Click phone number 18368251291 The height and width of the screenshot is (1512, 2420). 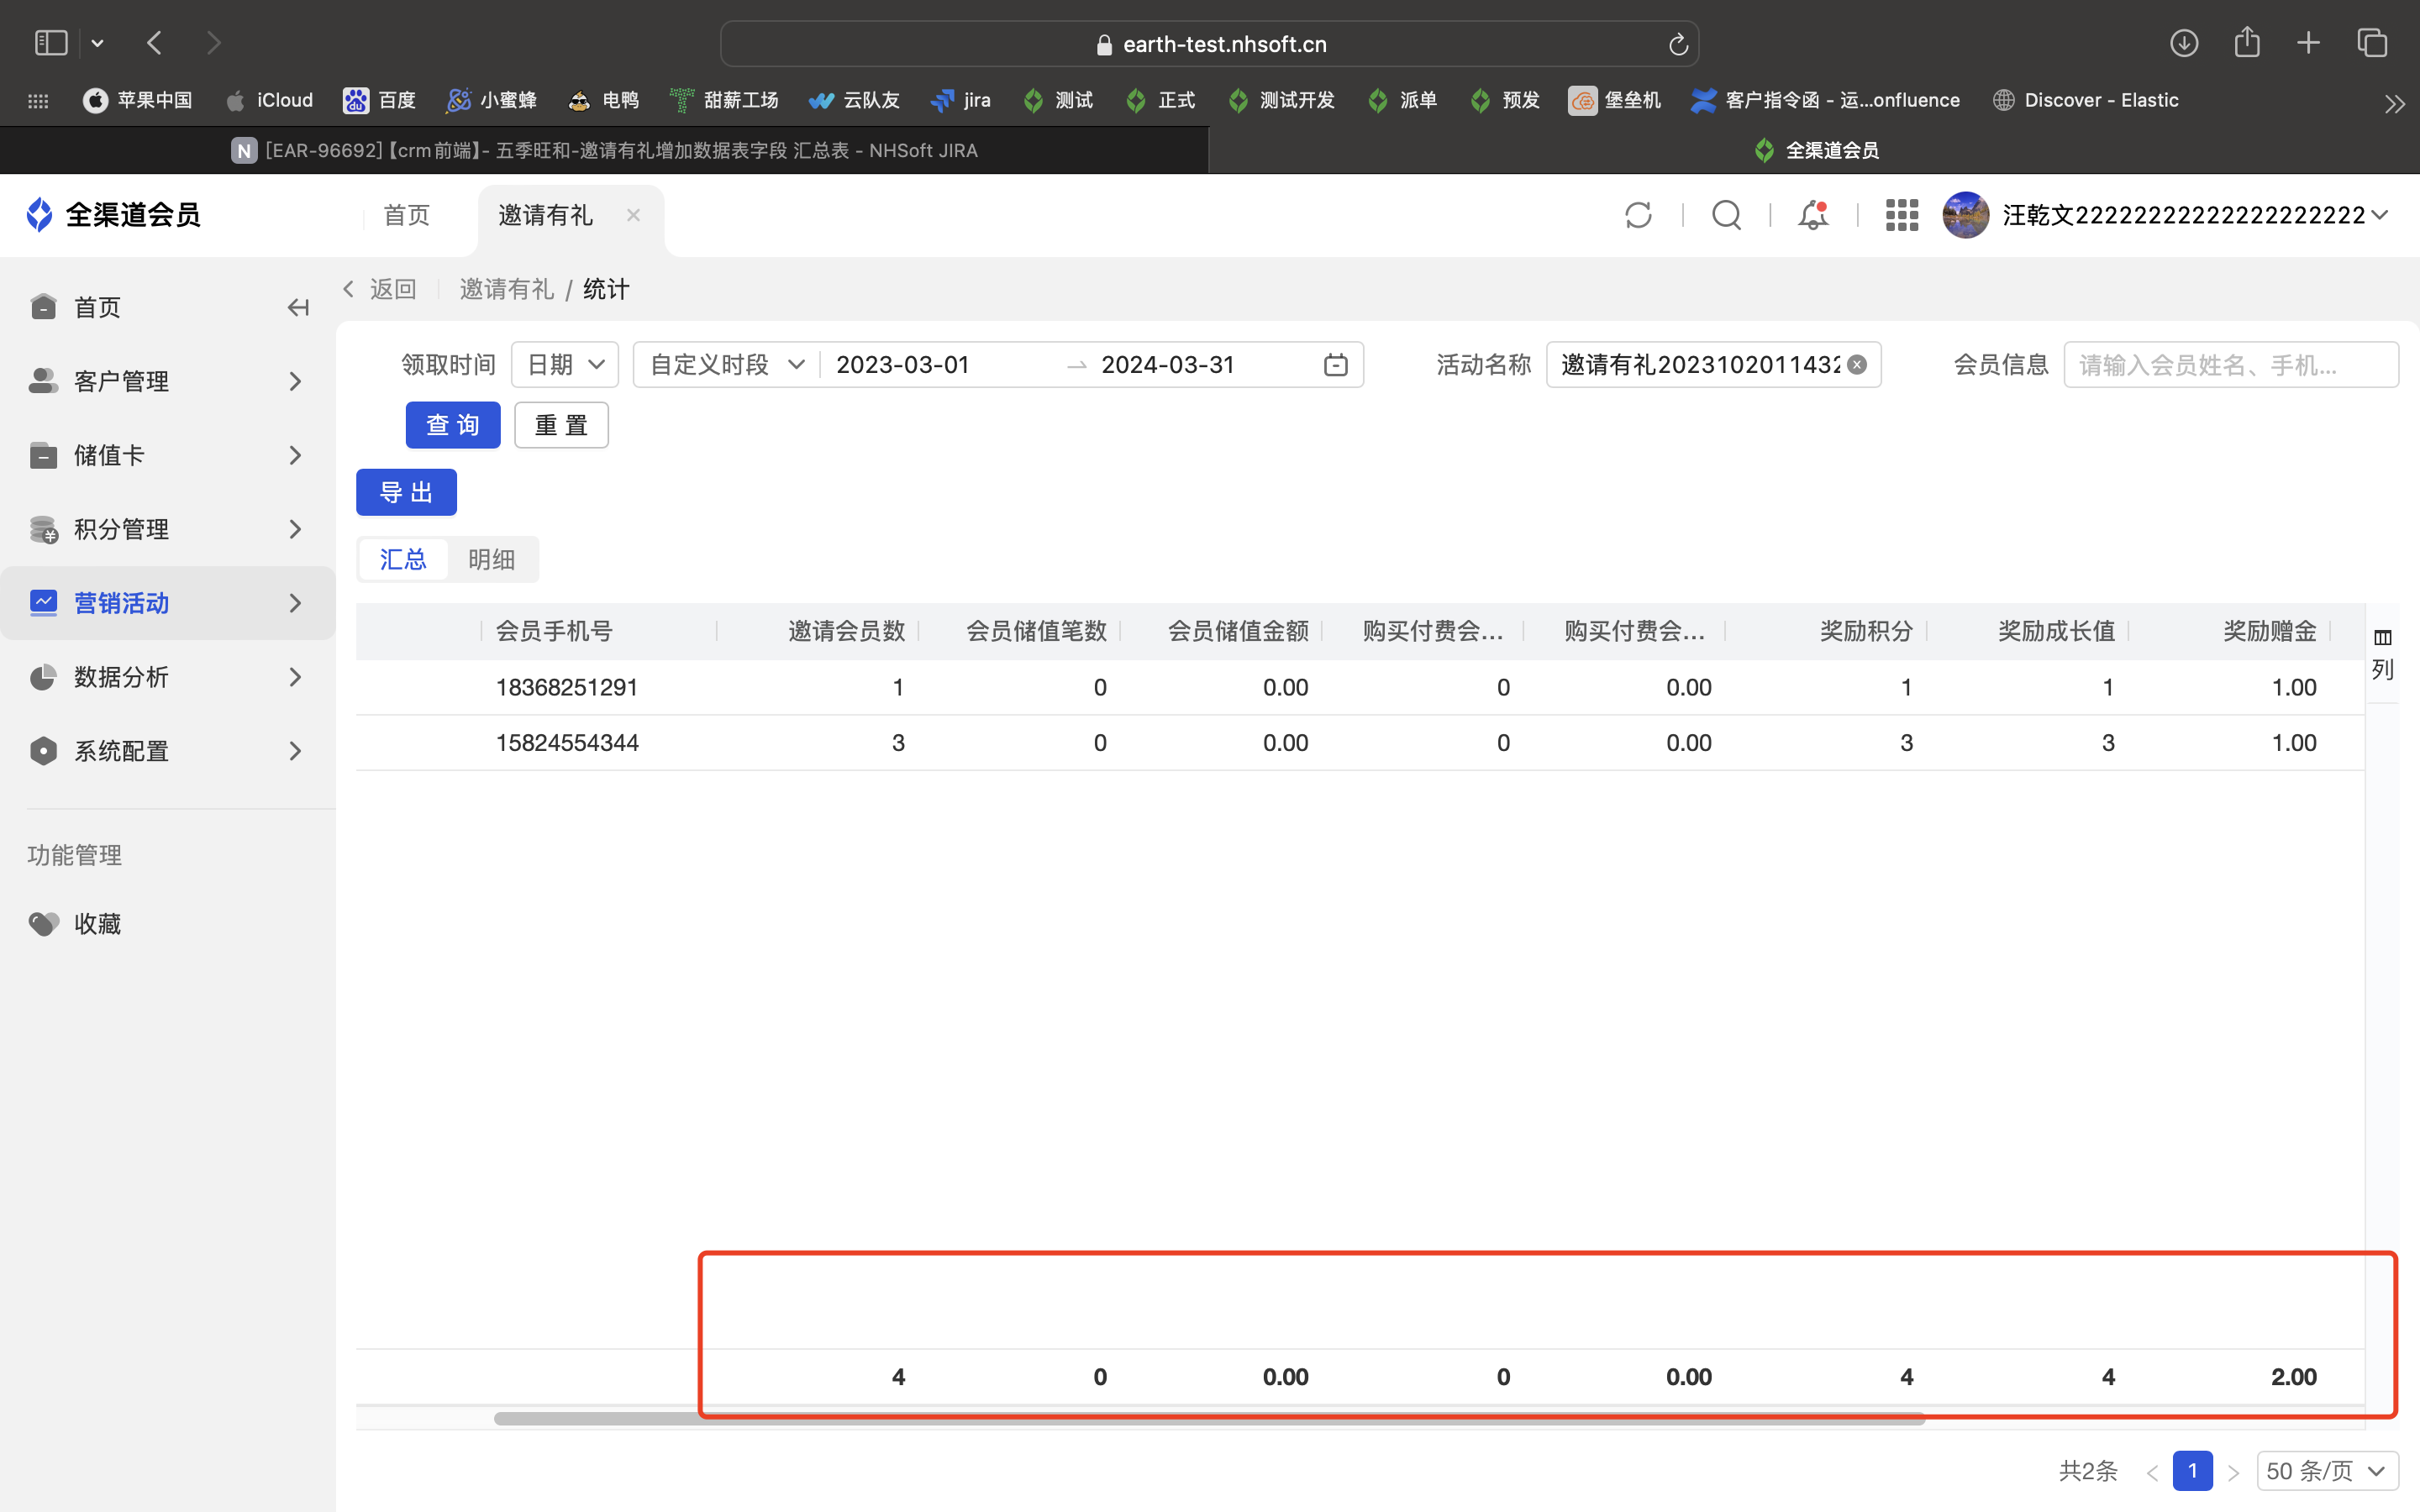(x=567, y=687)
